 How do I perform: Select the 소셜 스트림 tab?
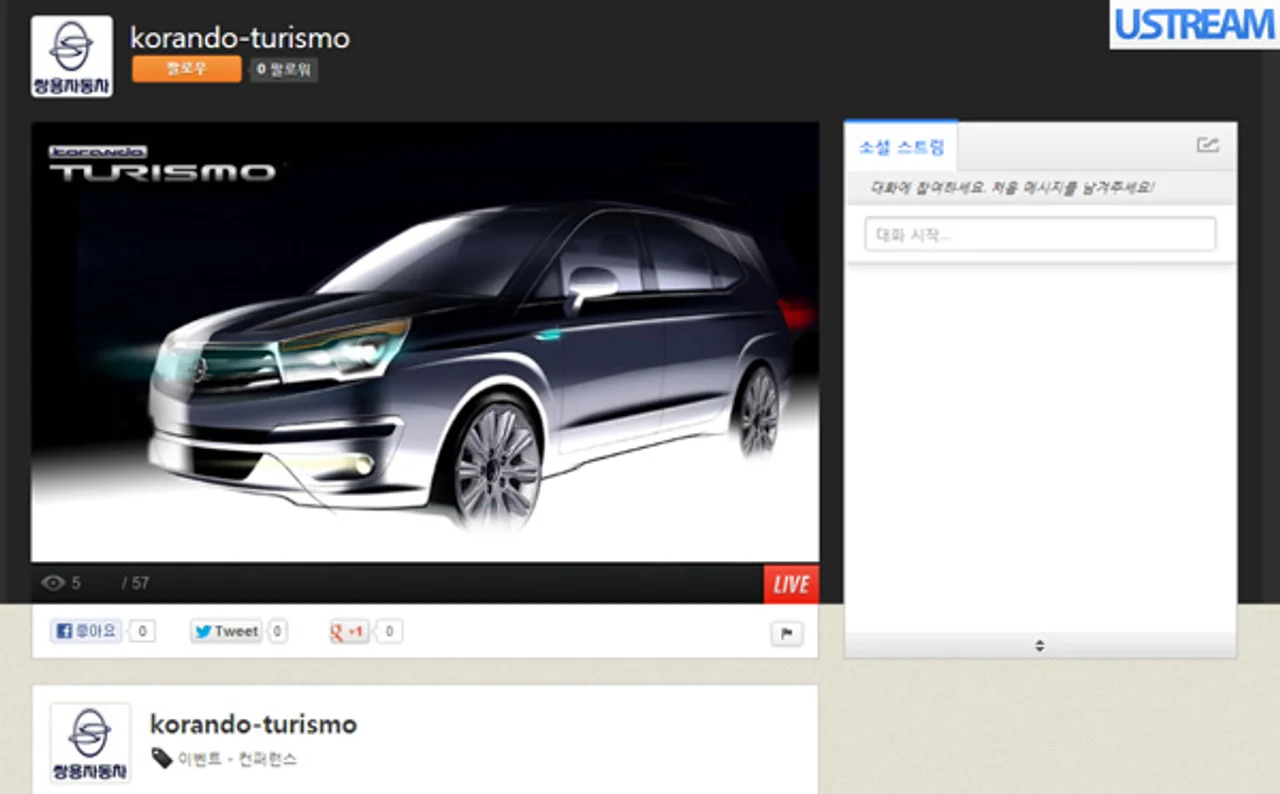(x=901, y=147)
